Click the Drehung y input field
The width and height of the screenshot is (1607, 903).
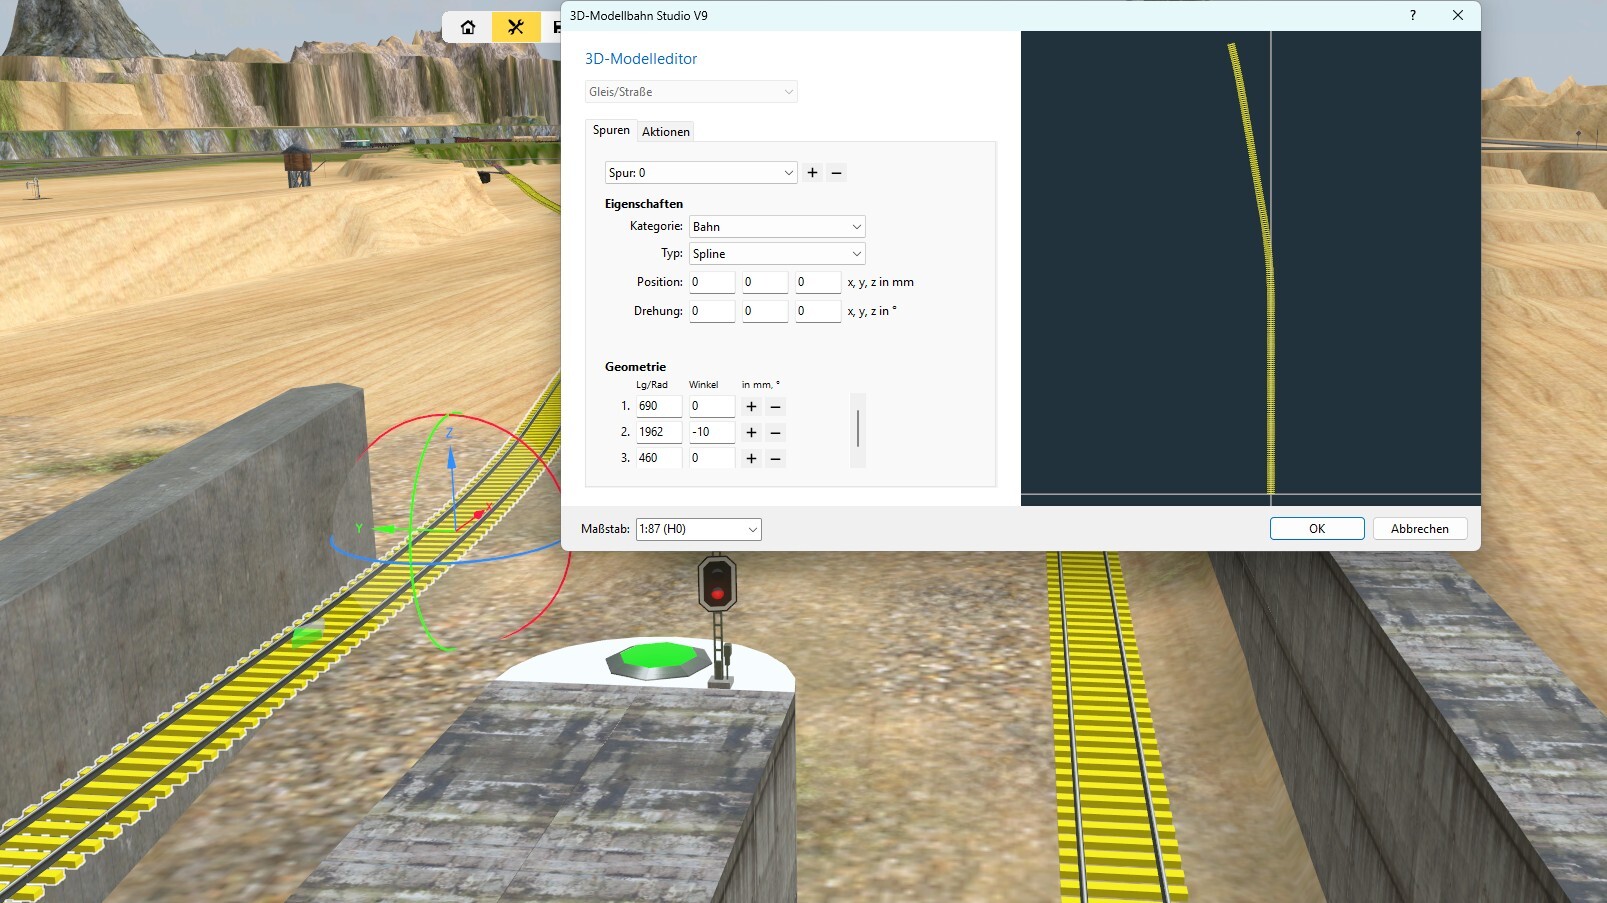click(x=765, y=311)
